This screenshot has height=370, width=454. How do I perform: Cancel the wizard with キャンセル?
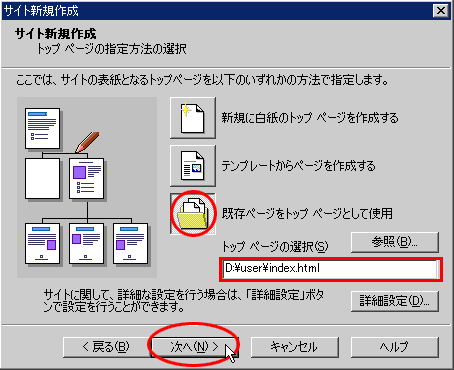click(x=295, y=347)
